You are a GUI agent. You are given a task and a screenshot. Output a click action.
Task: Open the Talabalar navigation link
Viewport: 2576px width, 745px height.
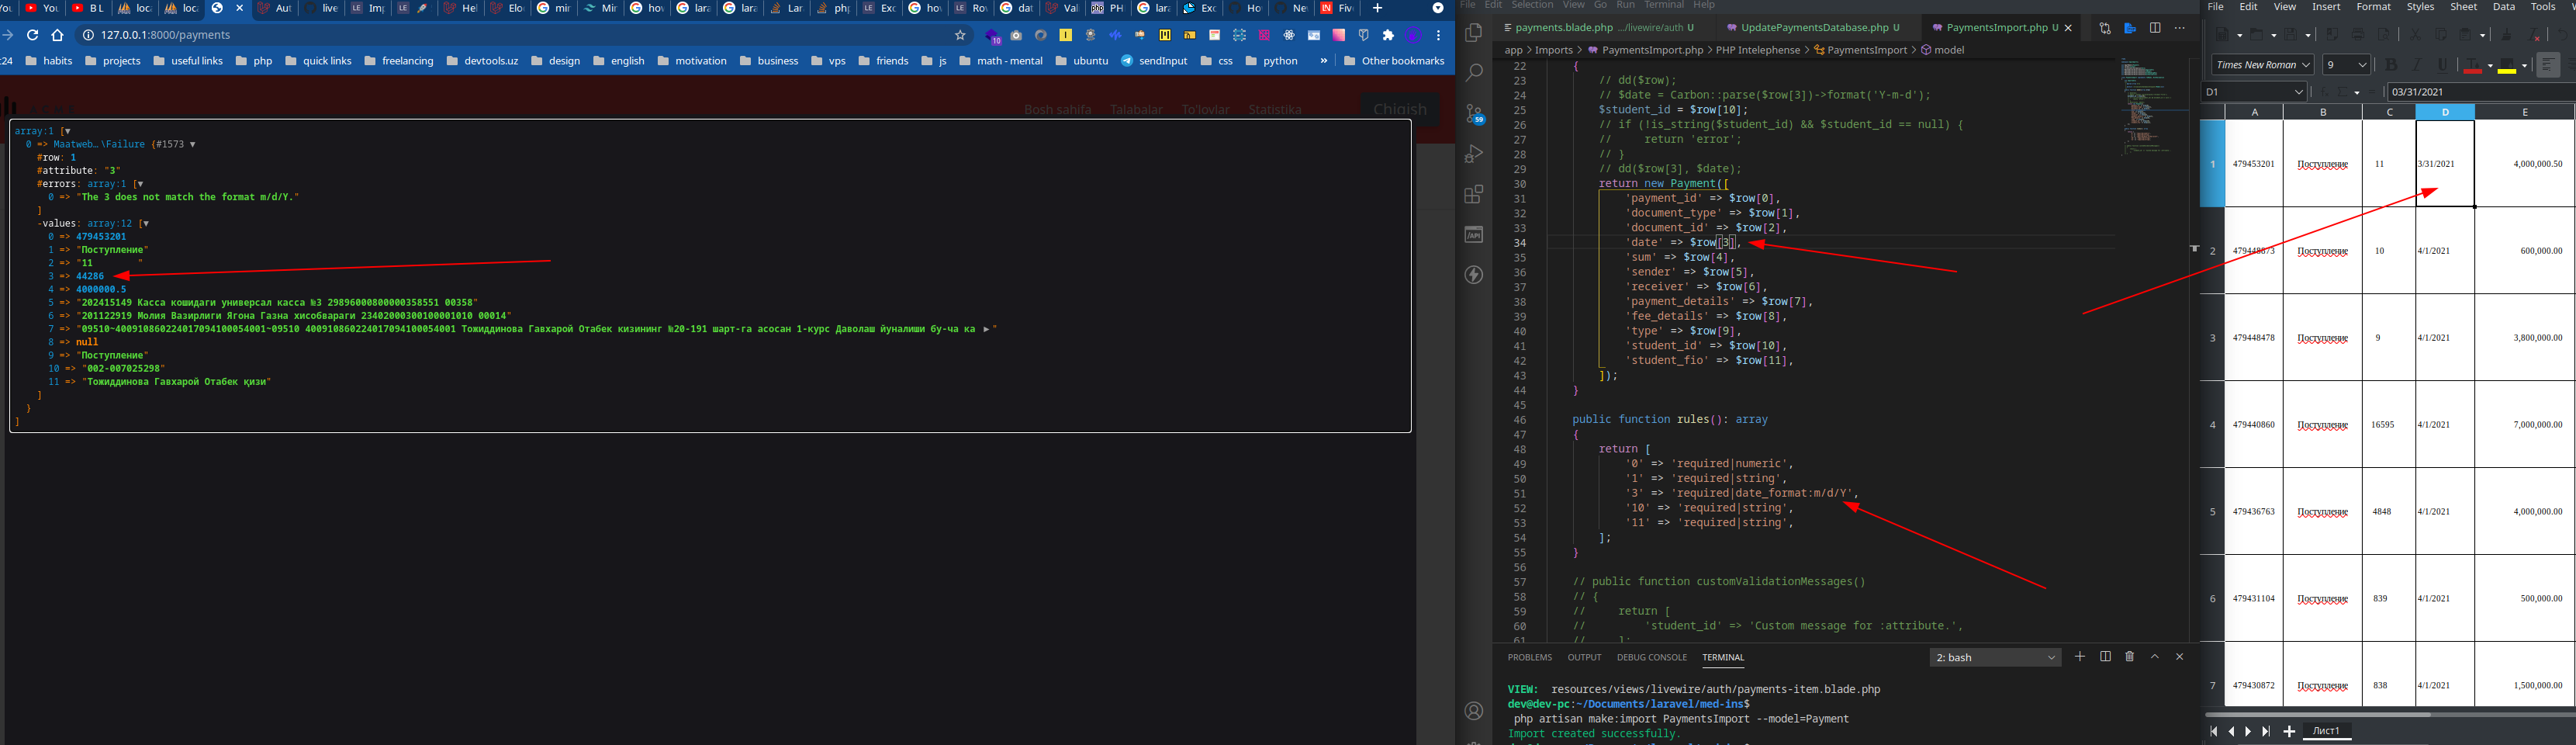coord(1136,109)
